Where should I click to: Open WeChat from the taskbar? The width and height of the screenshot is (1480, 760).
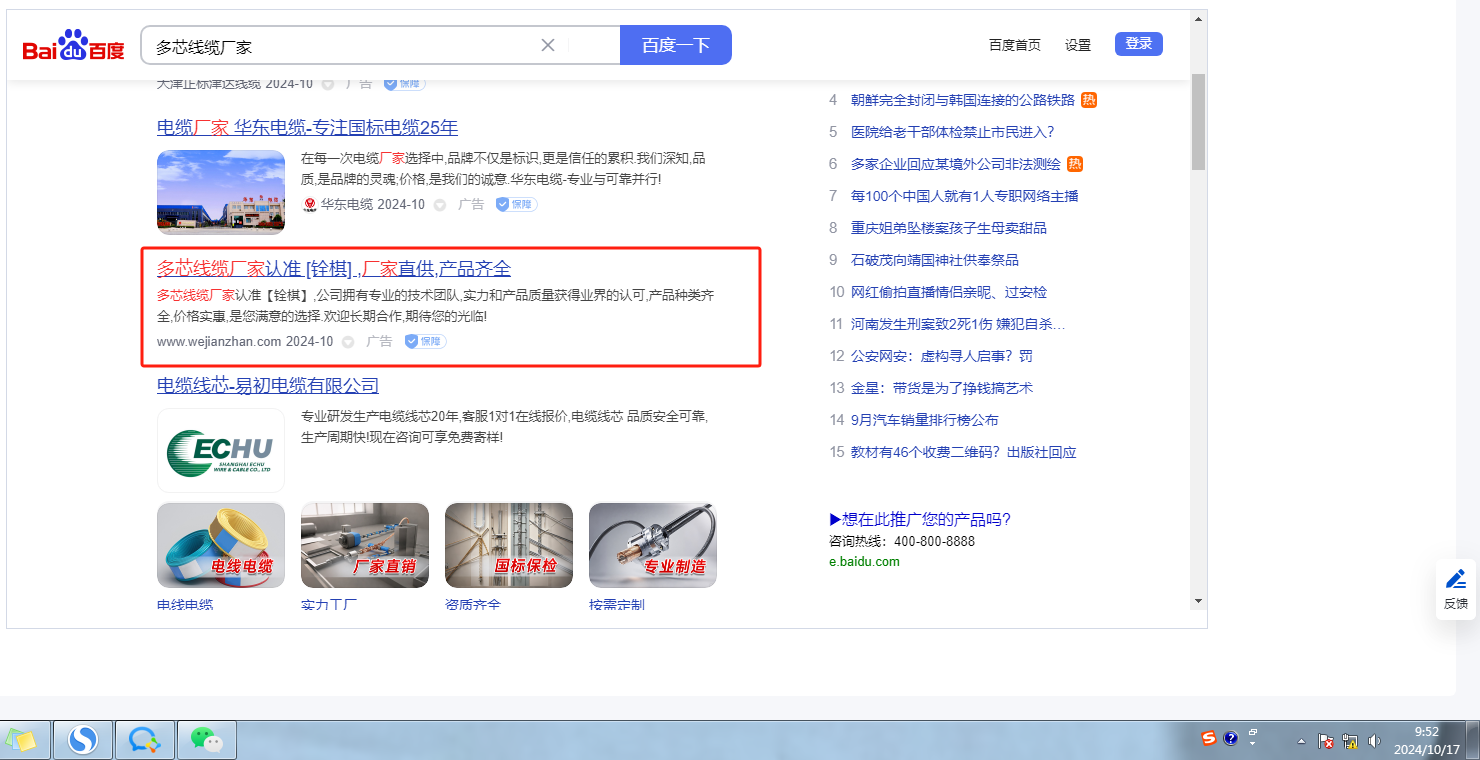[207, 740]
